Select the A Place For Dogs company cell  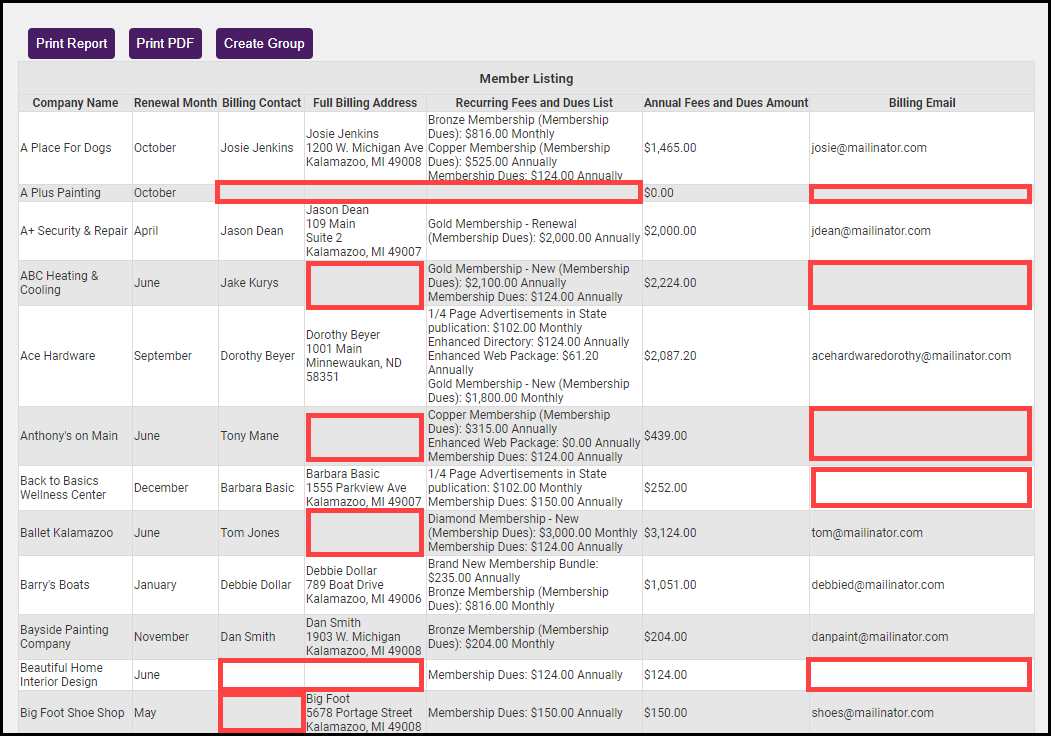pos(66,148)
